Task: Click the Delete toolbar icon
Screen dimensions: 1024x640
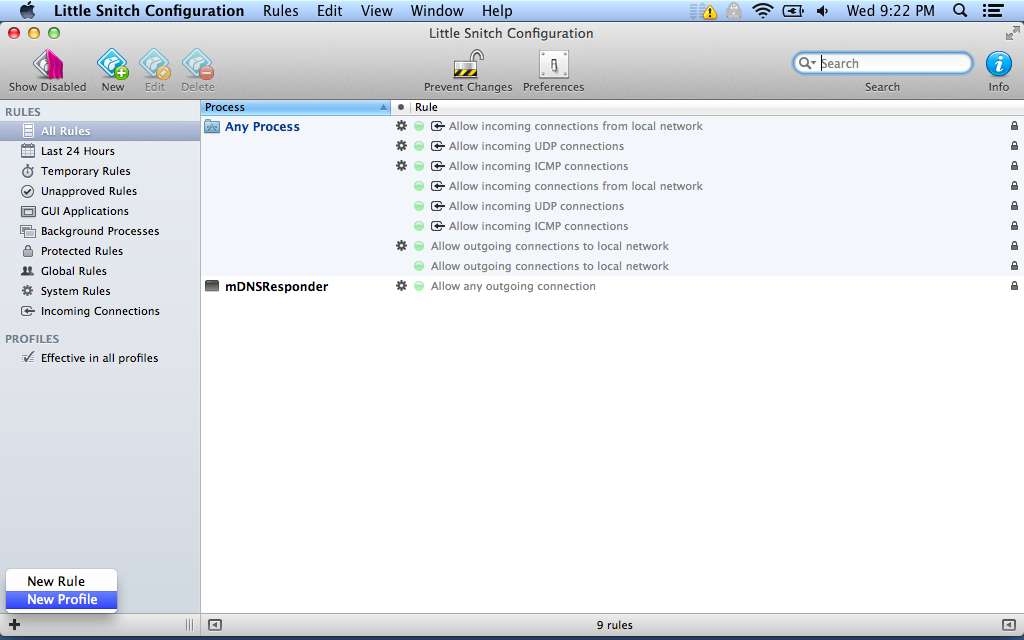Action: coord(198,71)
